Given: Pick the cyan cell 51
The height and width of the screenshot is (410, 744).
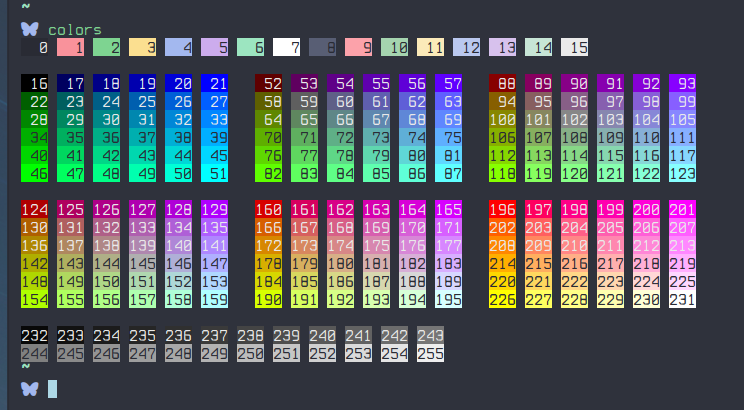Looking at the screenshot, I should coord(214,173).
